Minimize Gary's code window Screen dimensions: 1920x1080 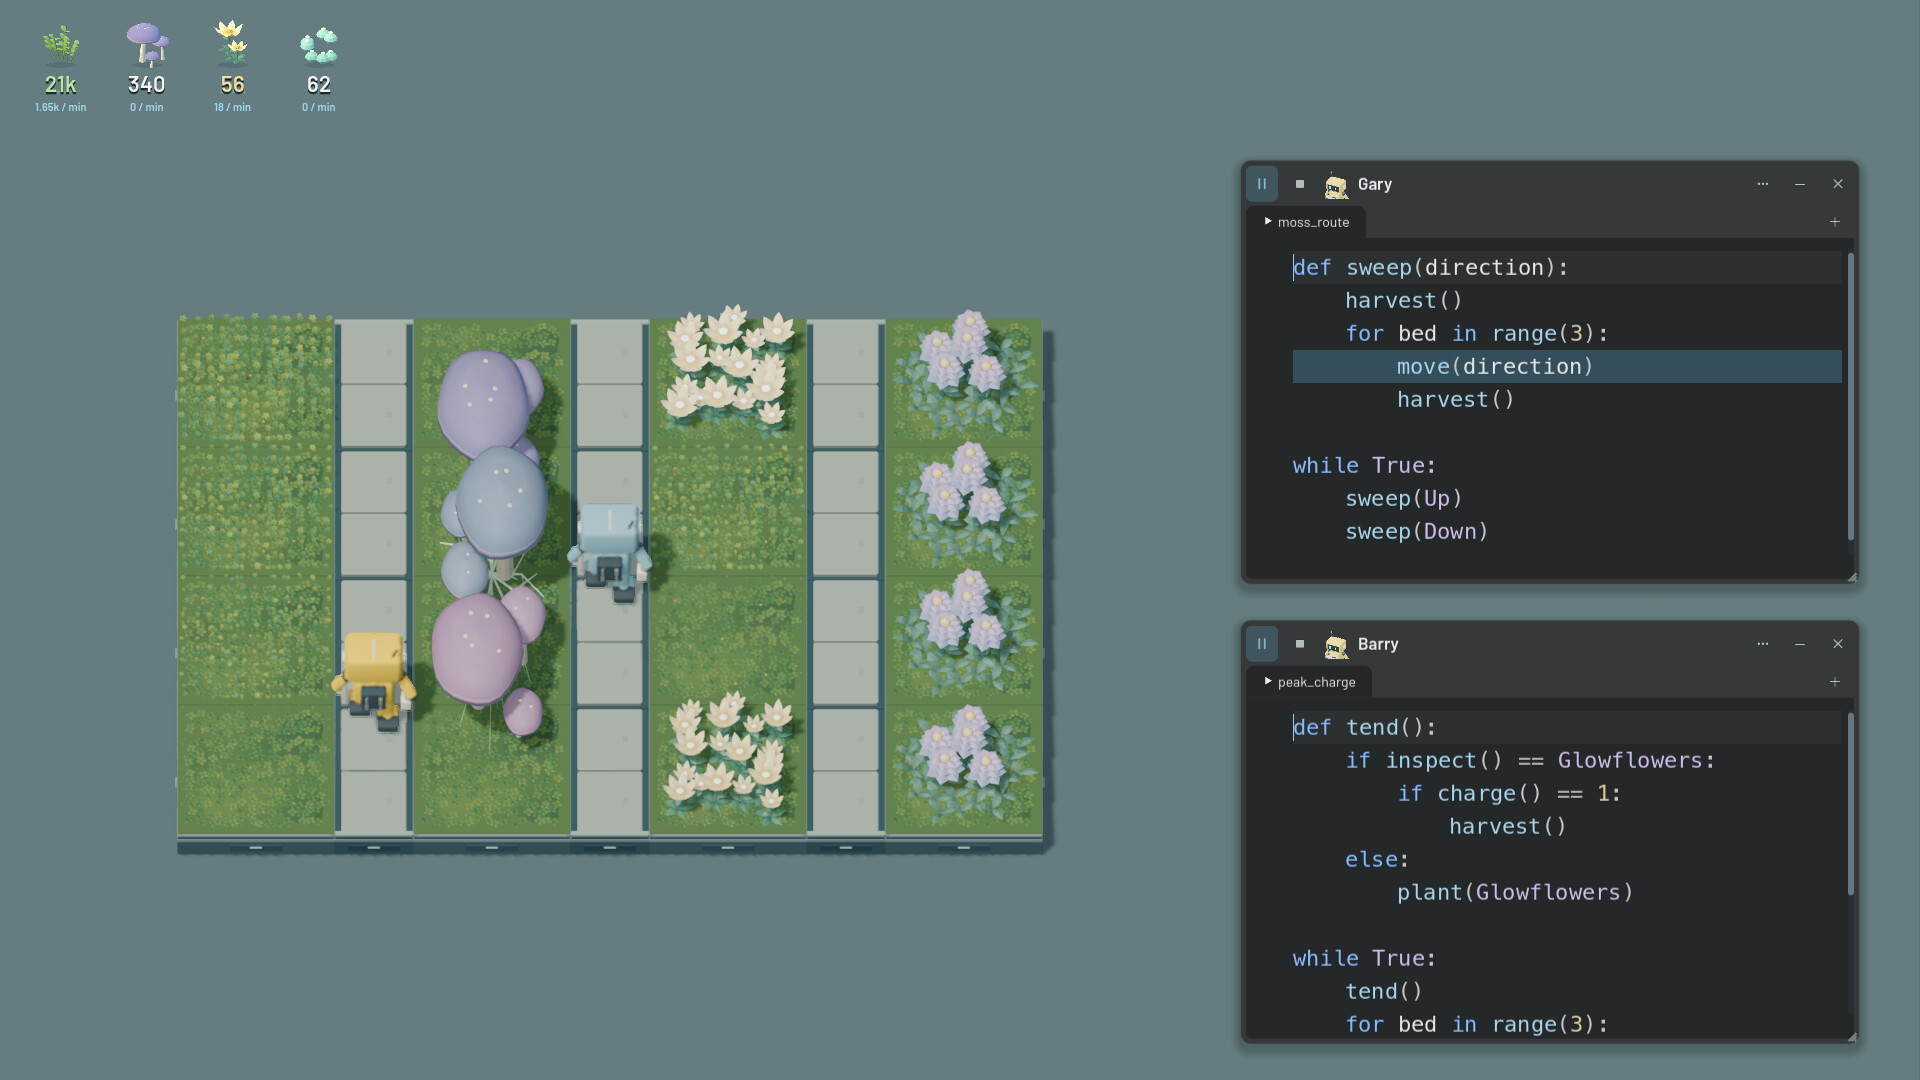click(1800, 184)
